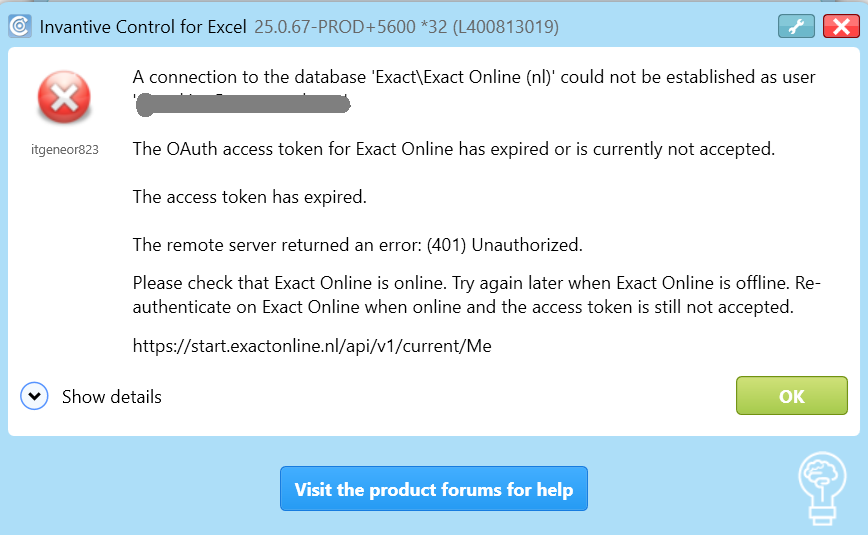The height and width of the screenshot is (535, 868).
Task: Click the 'Please check that Exact Online' paragraph
Action: (476, 295)
